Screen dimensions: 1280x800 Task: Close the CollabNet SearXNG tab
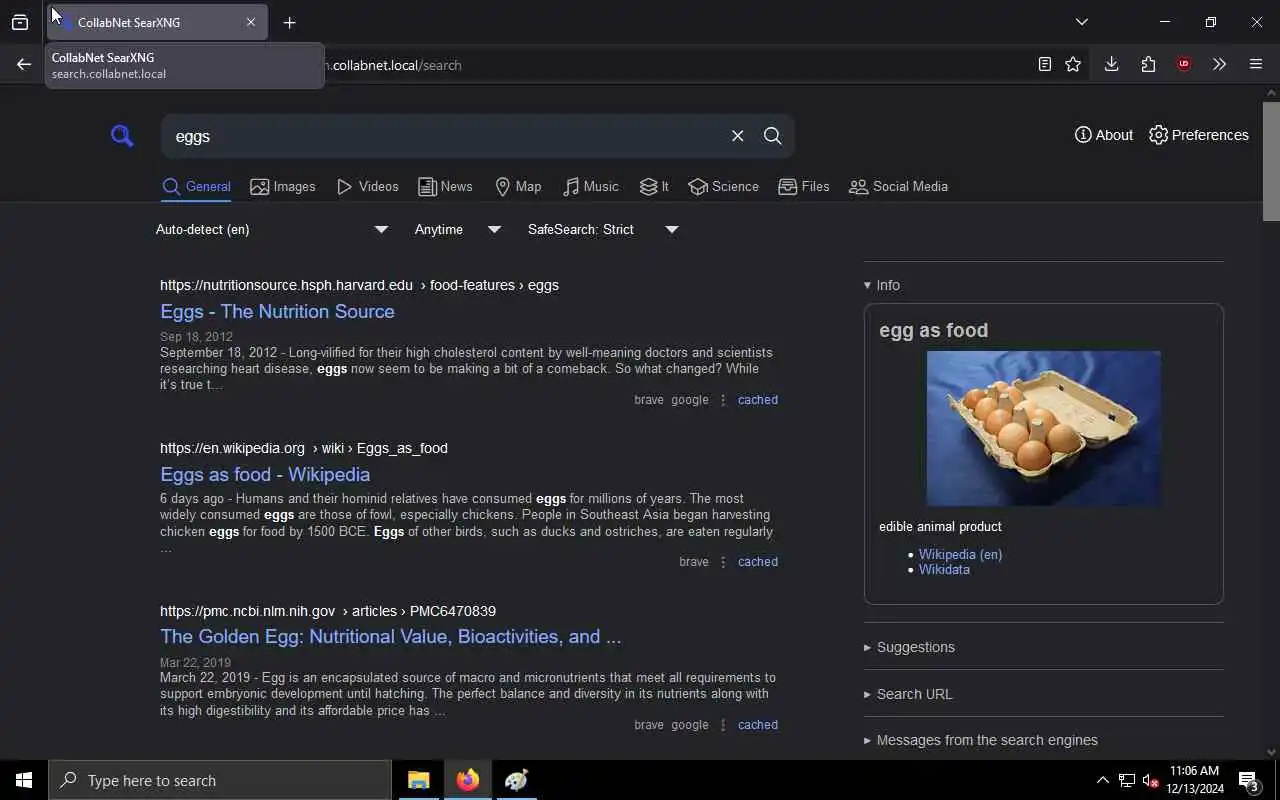(x=251, y=22)
